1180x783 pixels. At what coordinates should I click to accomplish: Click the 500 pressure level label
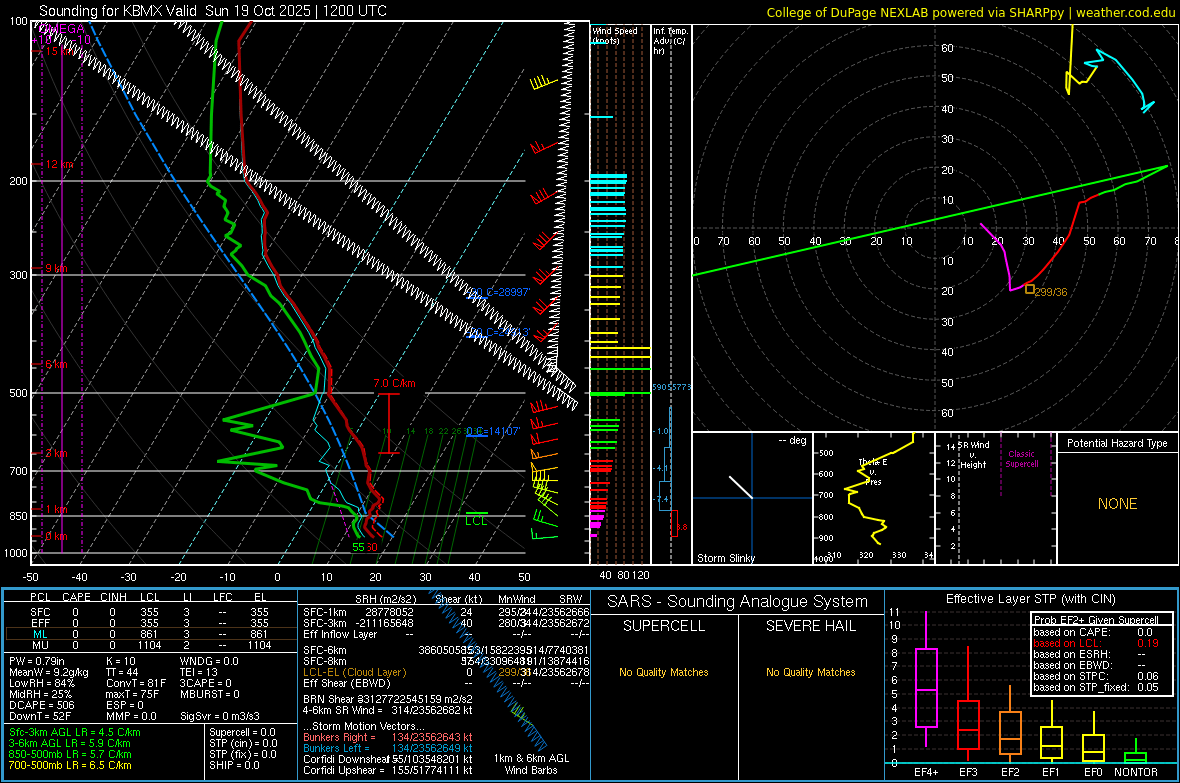[18, 393]
